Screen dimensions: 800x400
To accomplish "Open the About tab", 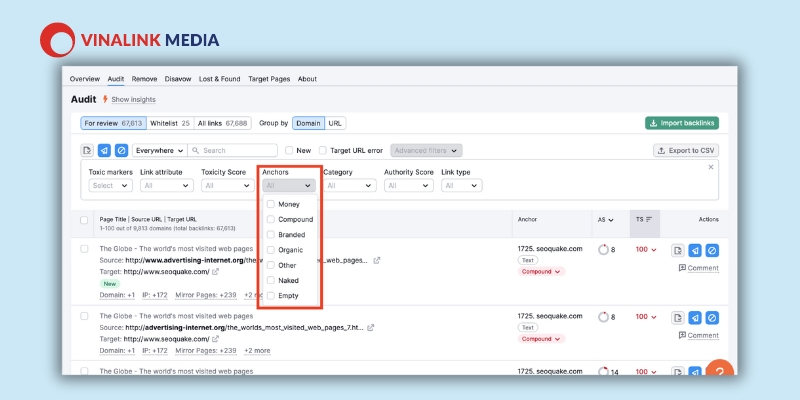I will 307,79.
